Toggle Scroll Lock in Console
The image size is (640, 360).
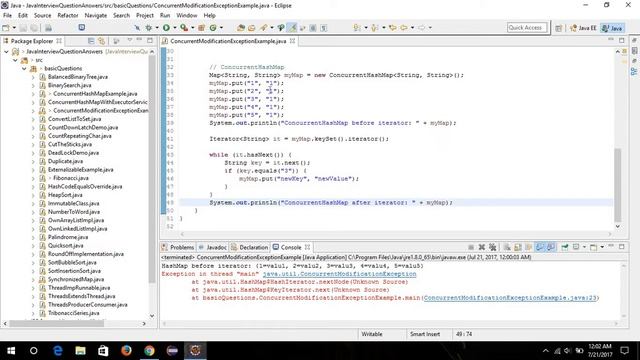click(518, 247)
